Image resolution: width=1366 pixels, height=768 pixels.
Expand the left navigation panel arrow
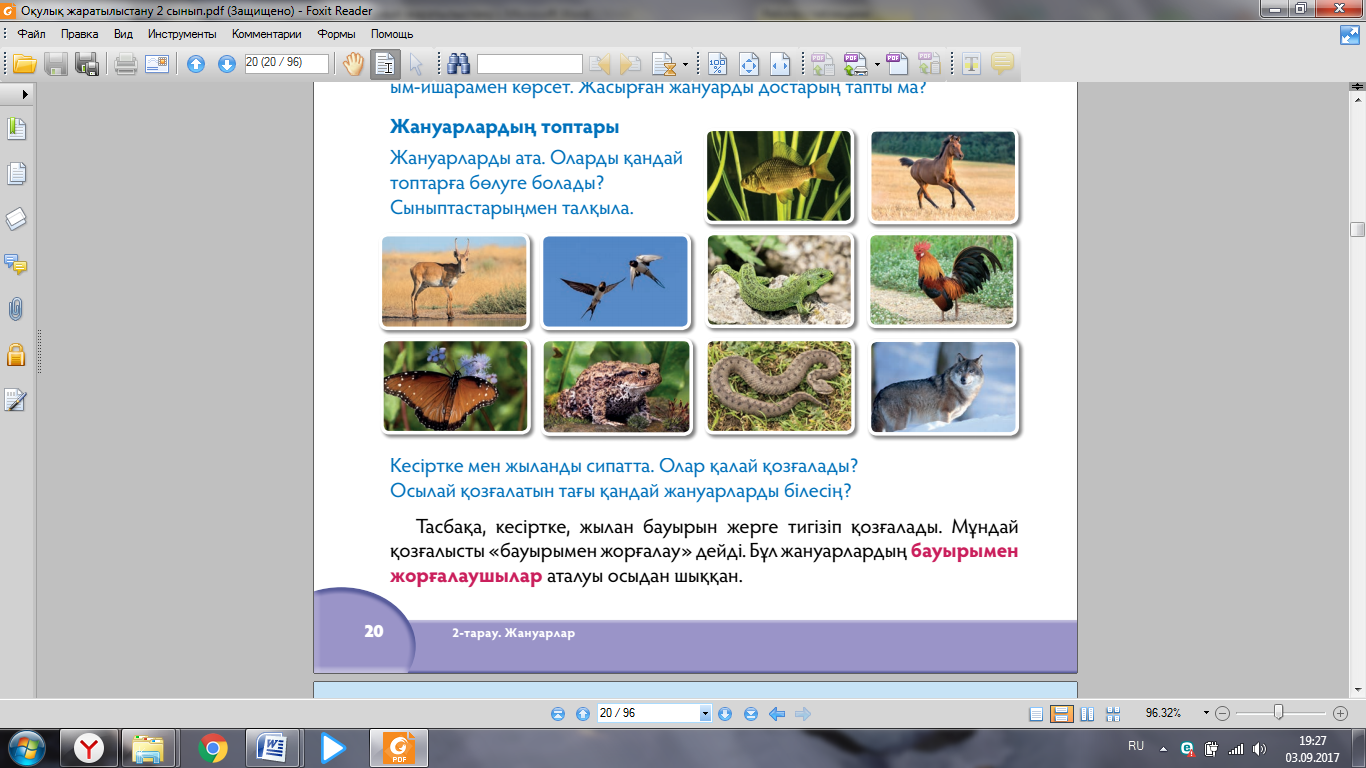pos(25,92)
